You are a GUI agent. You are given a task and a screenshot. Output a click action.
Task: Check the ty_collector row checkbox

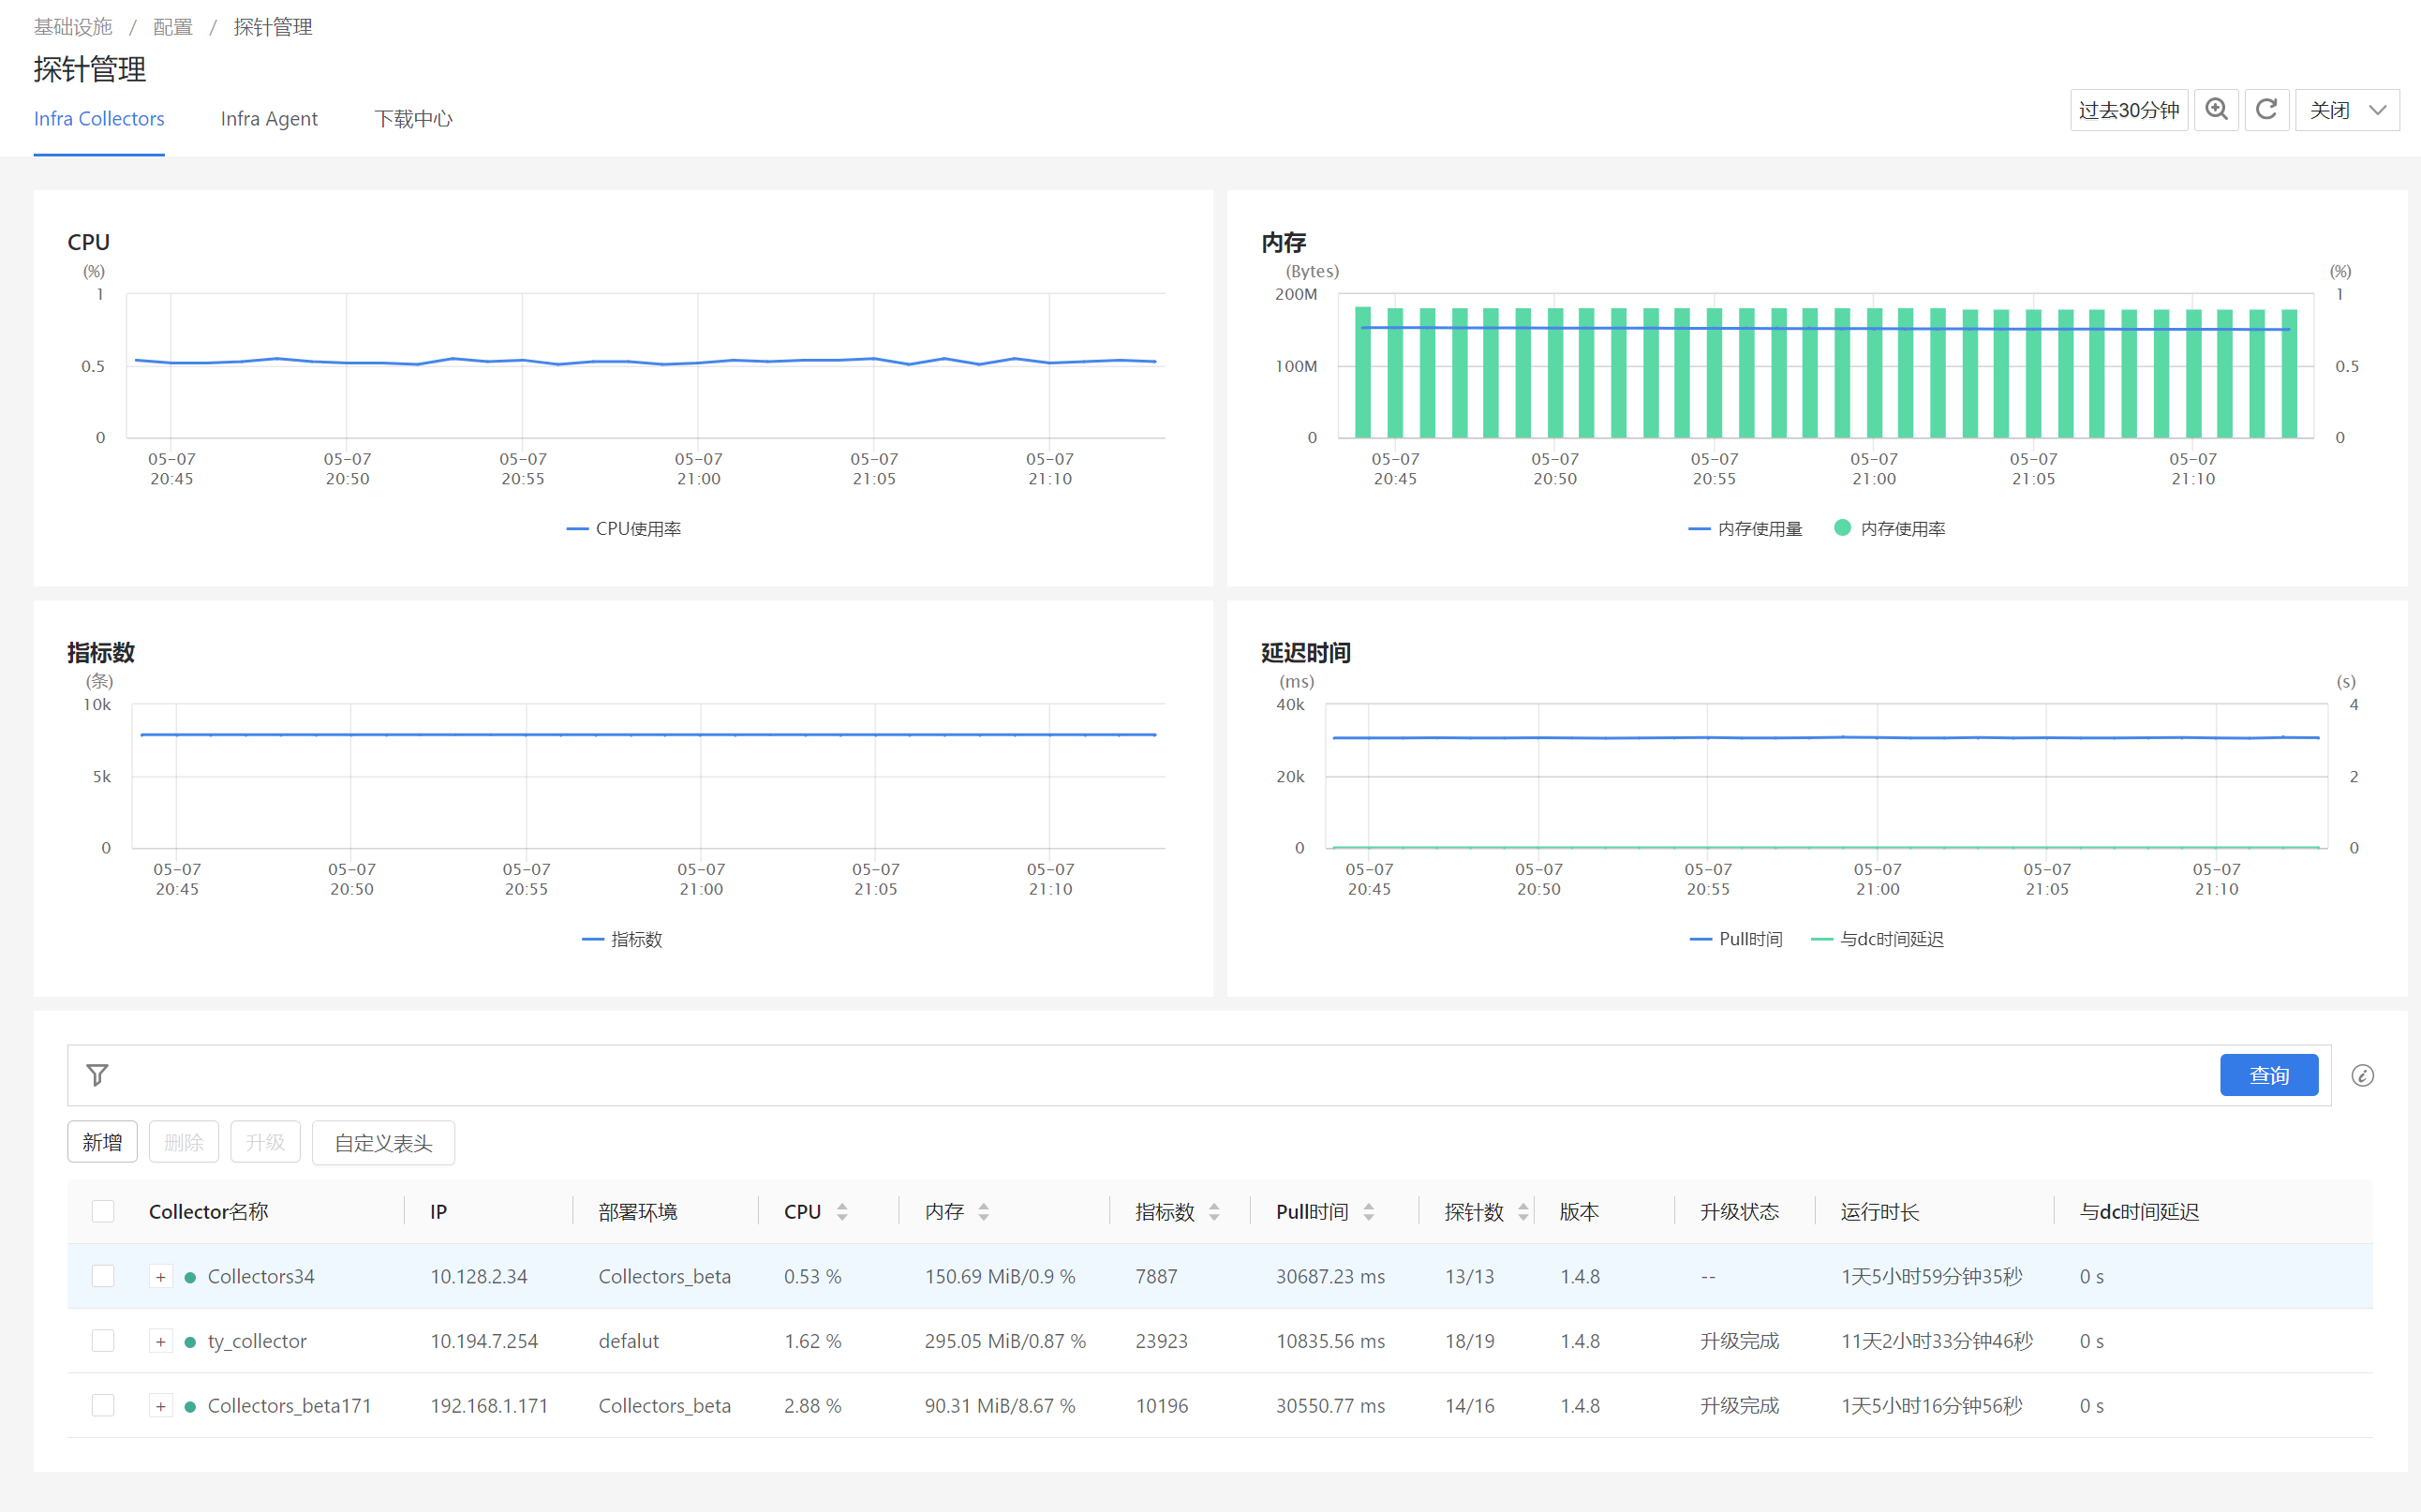103,1341
